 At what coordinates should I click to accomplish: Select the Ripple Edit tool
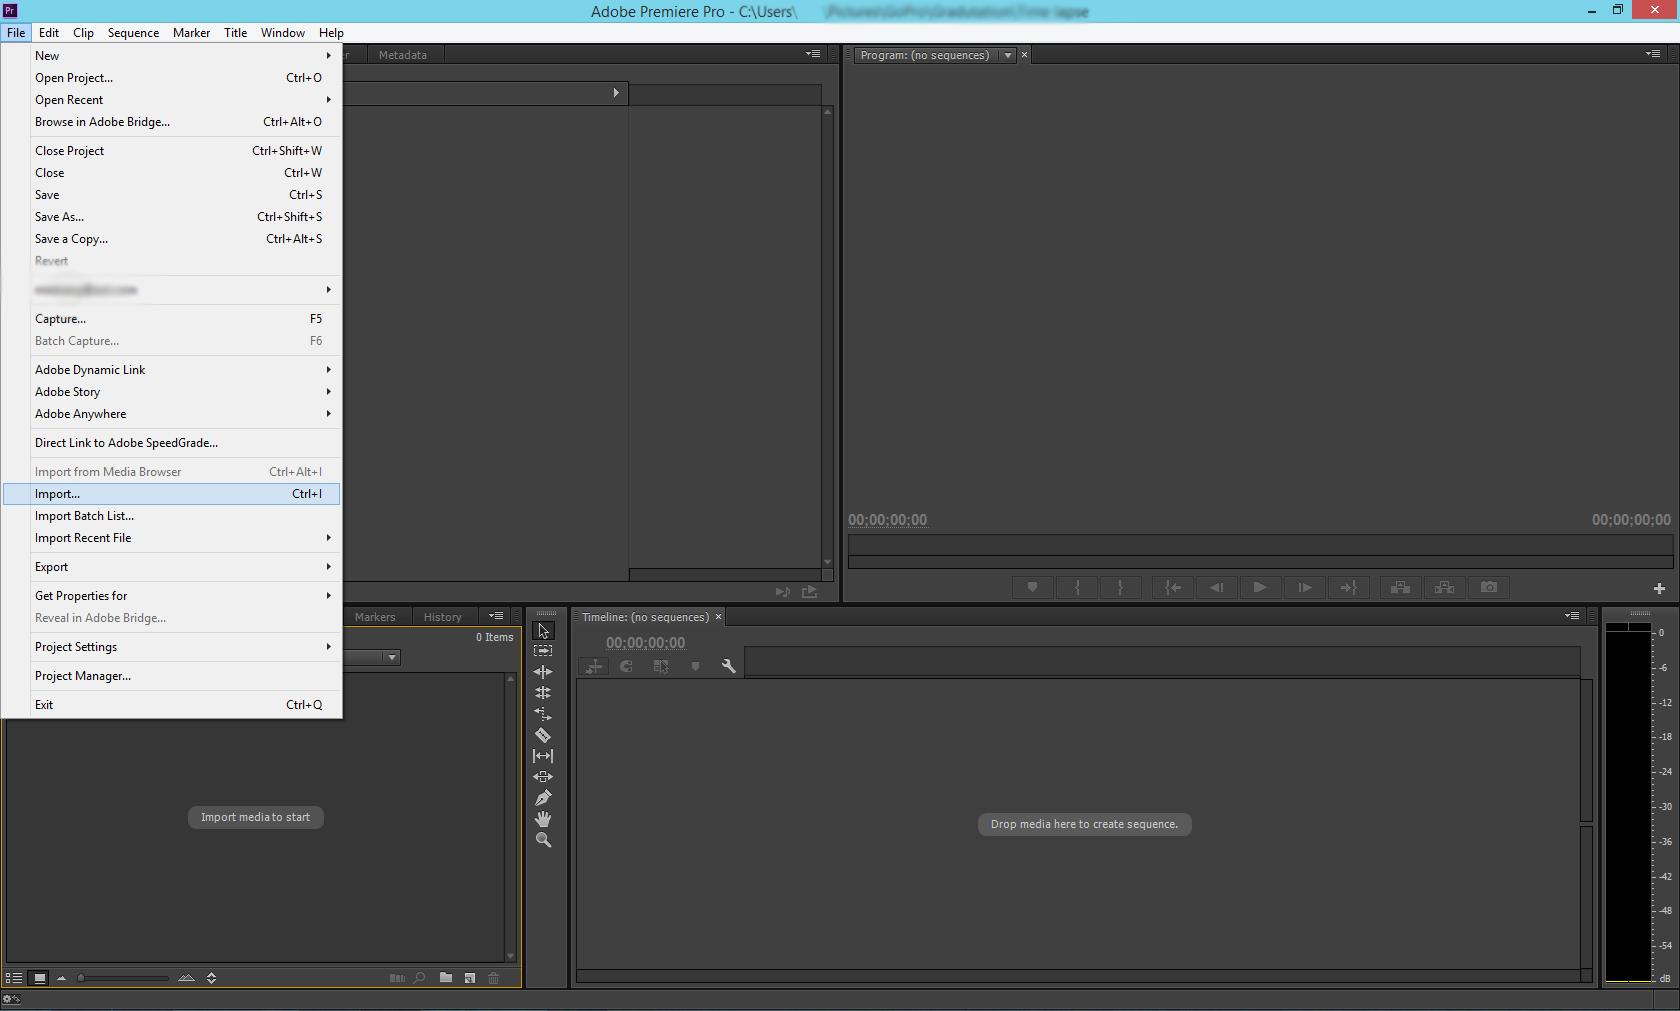point(543,672)
